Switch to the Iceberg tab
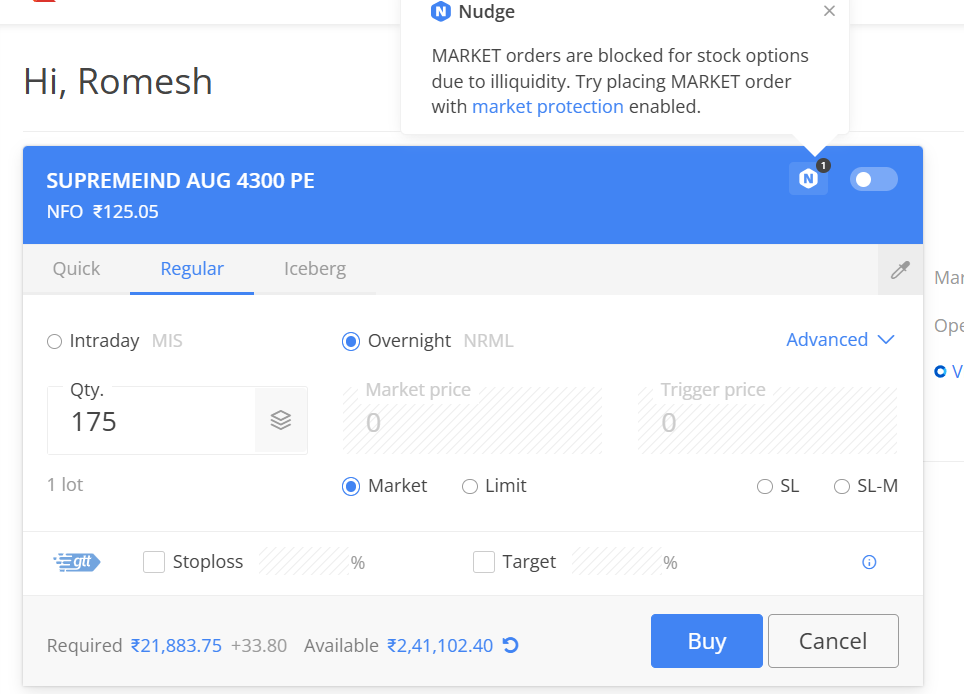This screenshot has height=694, width=964. click(315, 269)
